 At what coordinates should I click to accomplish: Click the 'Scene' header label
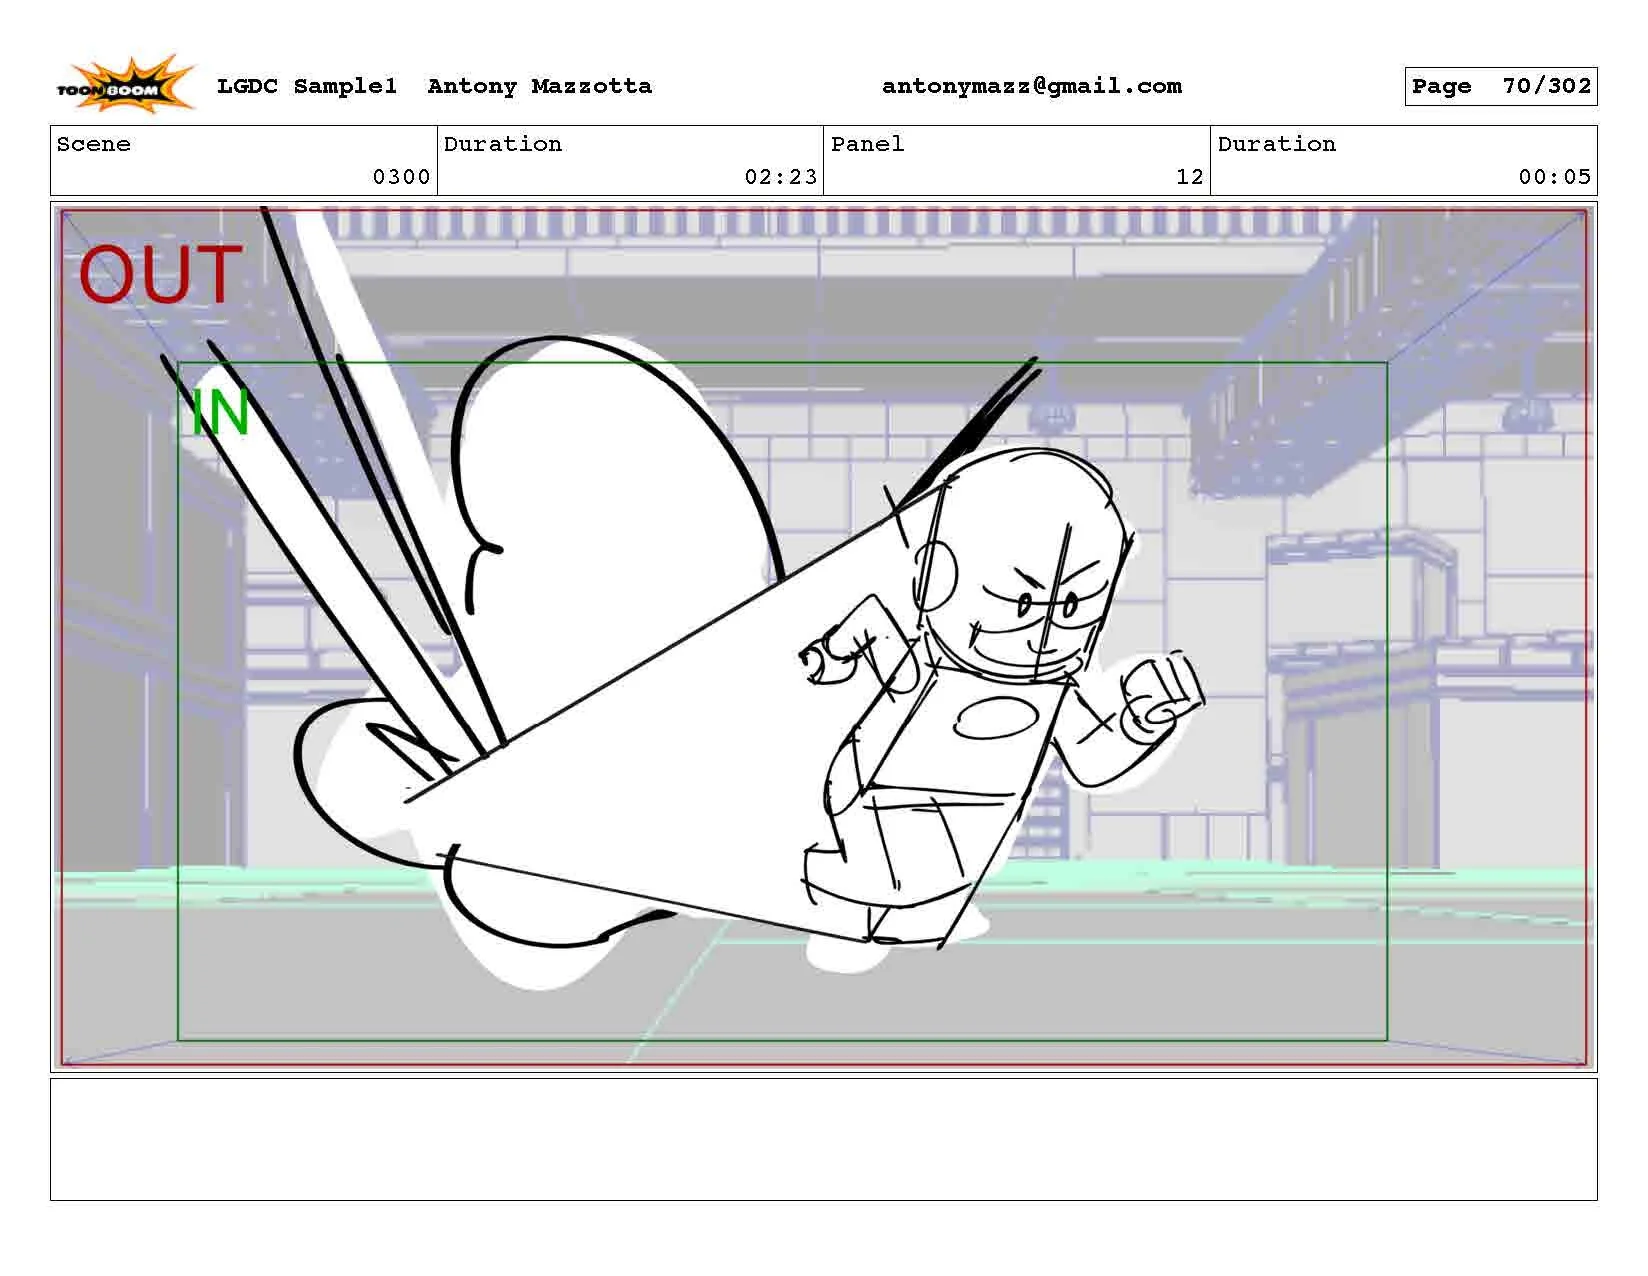click(94, 144)
